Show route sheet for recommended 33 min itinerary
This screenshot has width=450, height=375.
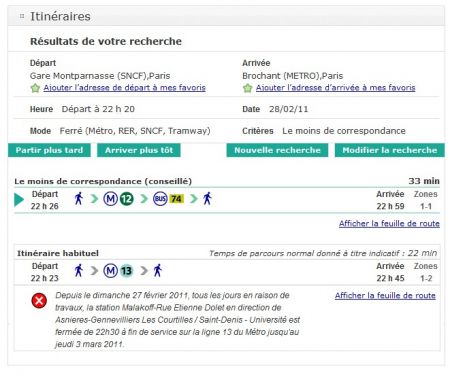389,224
